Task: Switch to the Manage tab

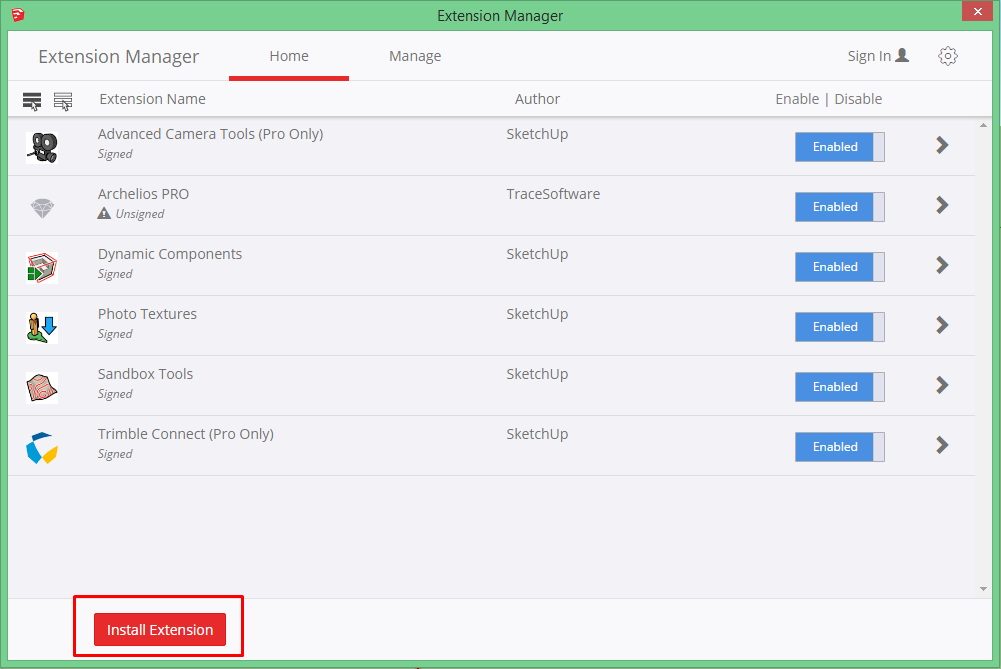Action: click(415, 56)
